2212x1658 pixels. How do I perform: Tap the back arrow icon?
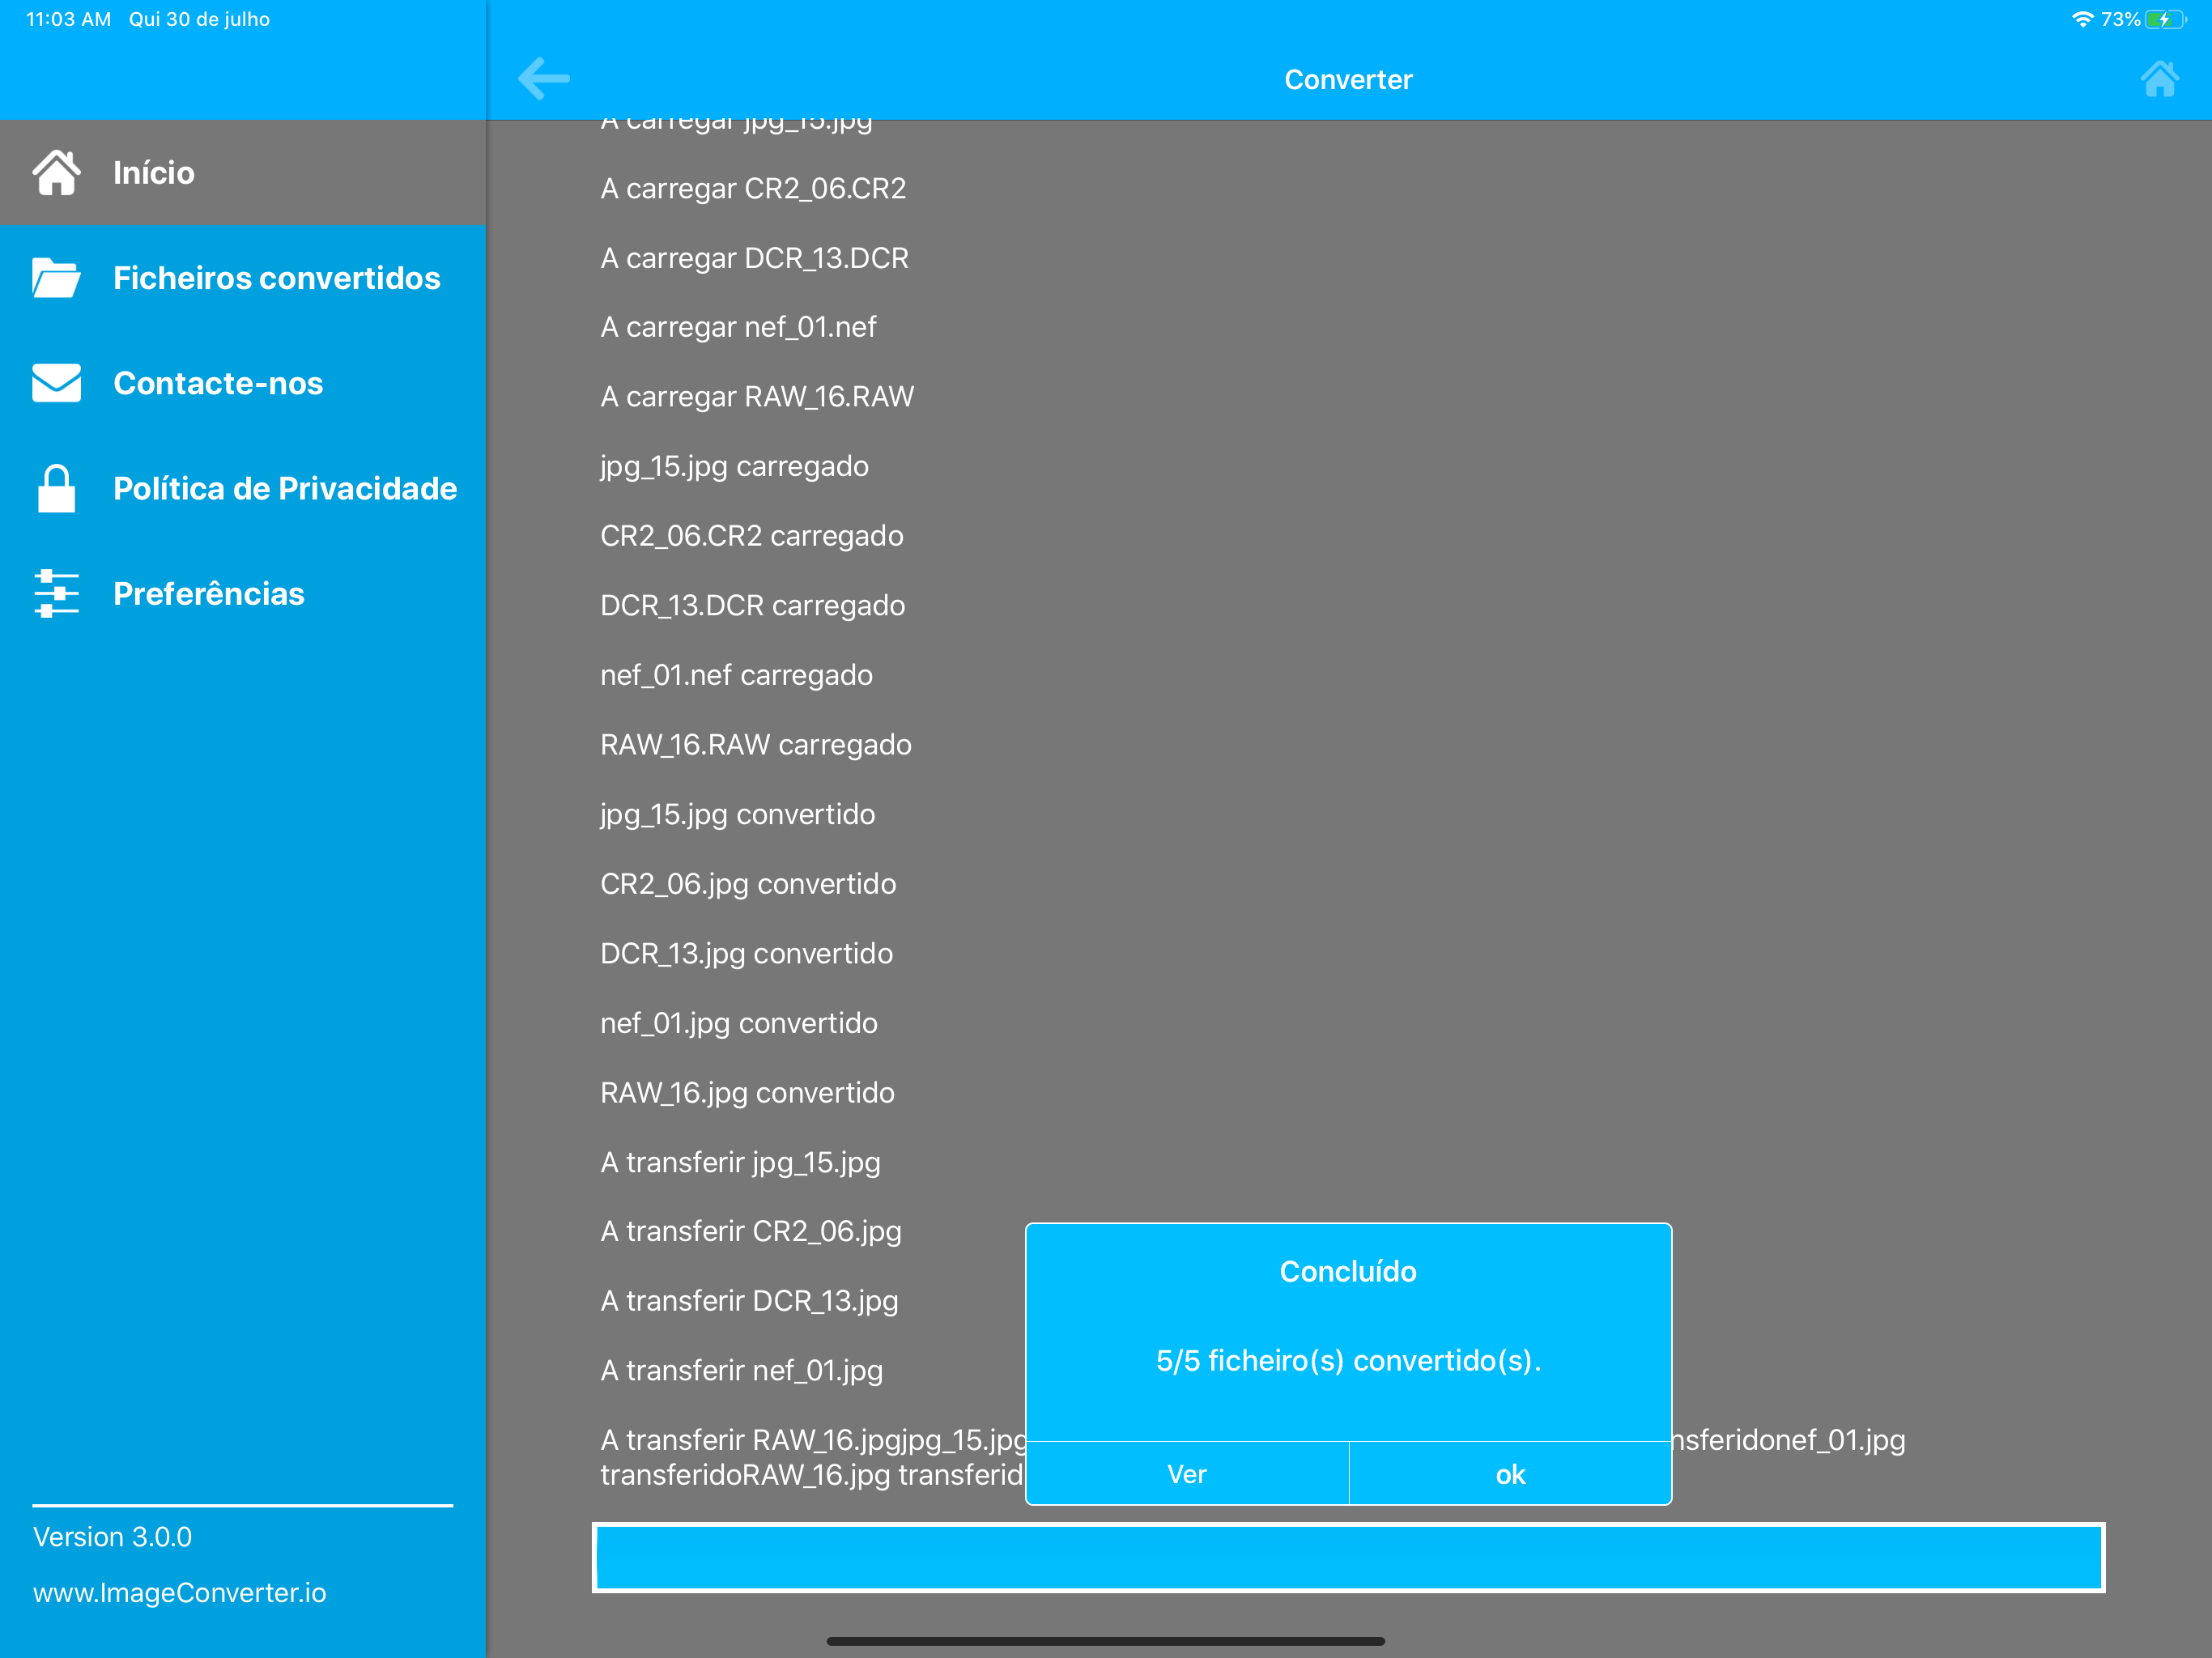(544, 79)
